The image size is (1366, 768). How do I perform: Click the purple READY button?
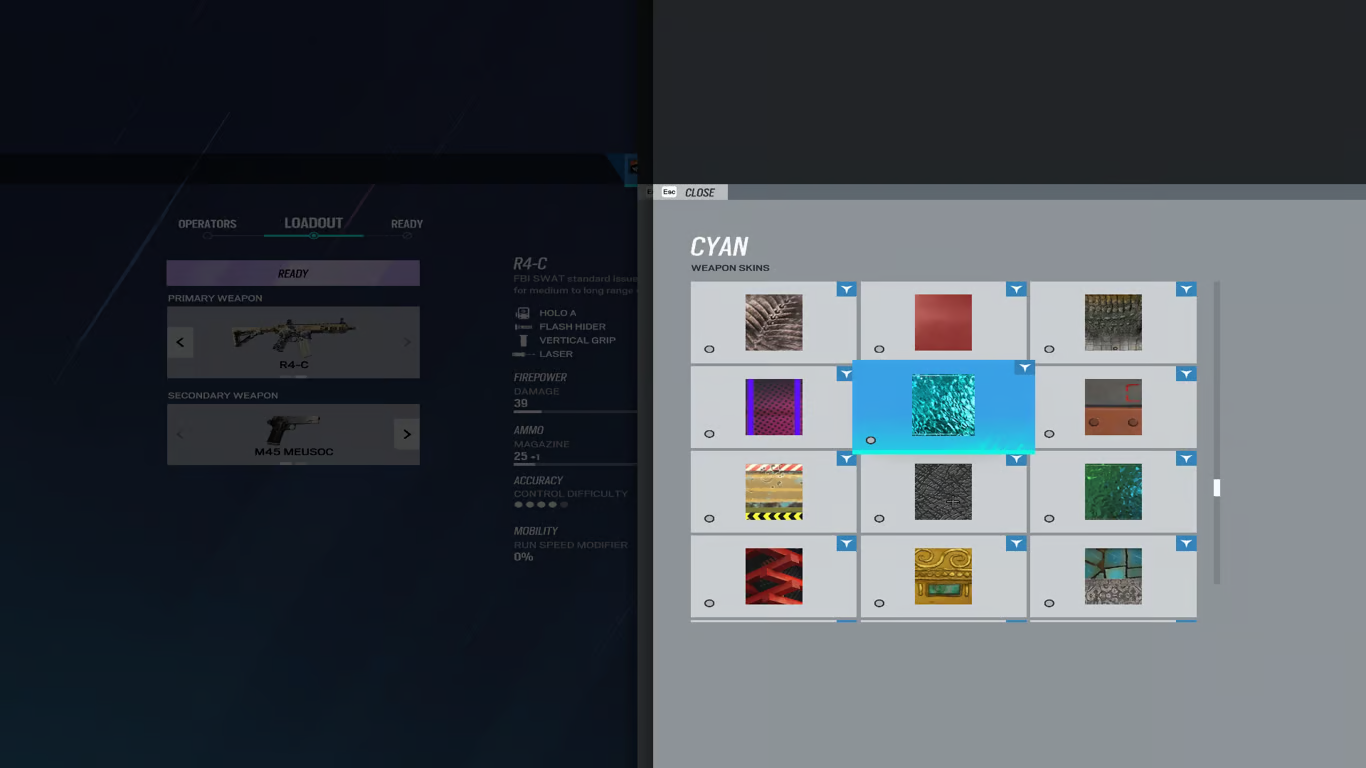[293, 273]
